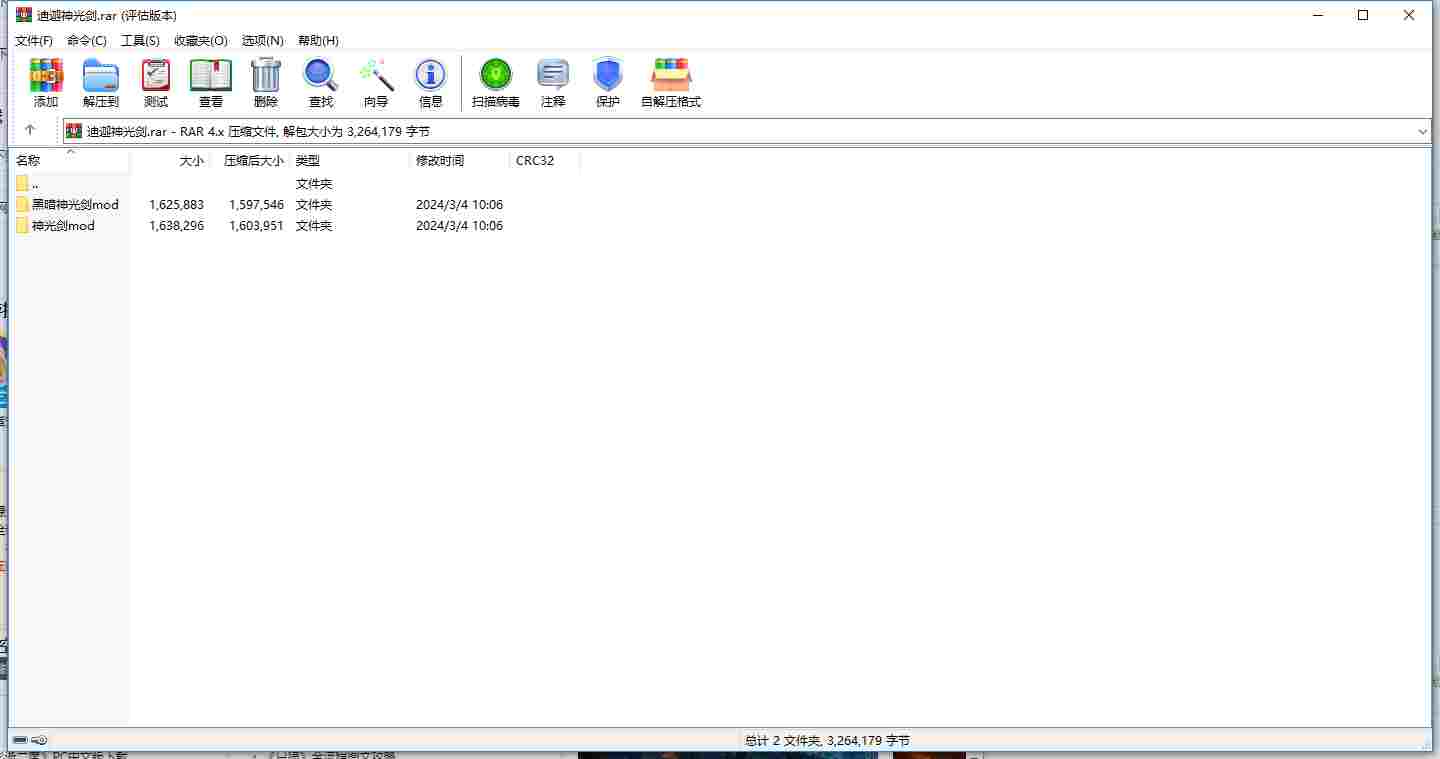Image resolution: width=1440 pixels, height=759 pixels.
Task: Sort by 大小 column header
Action: 170,160
